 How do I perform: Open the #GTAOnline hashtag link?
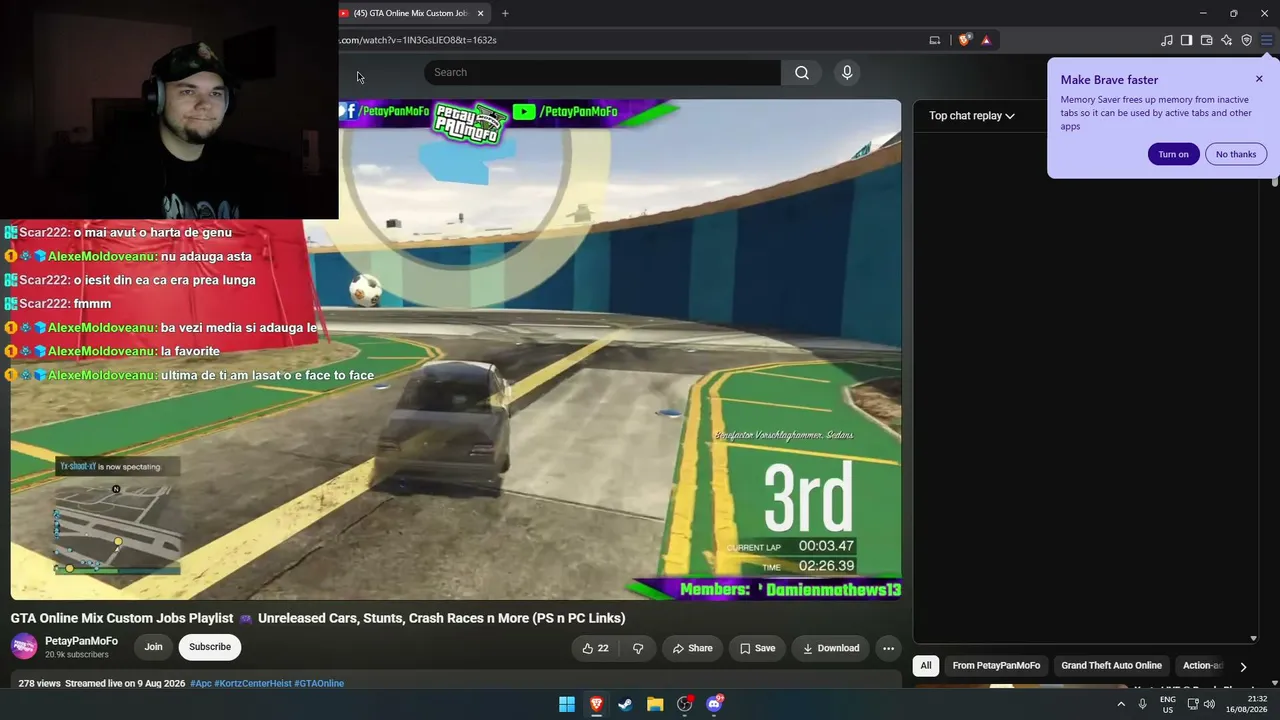(x=319, y=684)
